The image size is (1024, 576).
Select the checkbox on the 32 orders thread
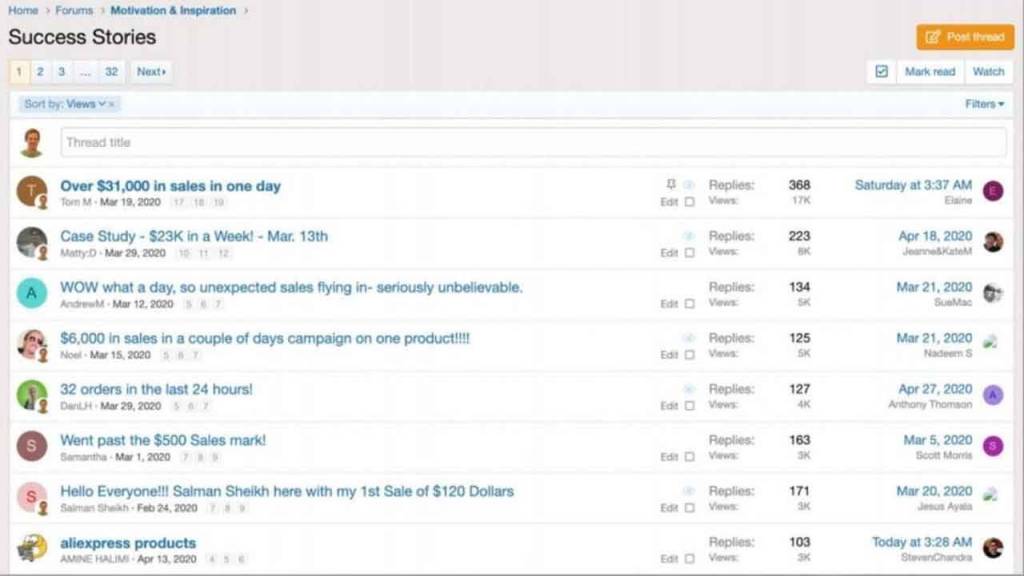689,406
